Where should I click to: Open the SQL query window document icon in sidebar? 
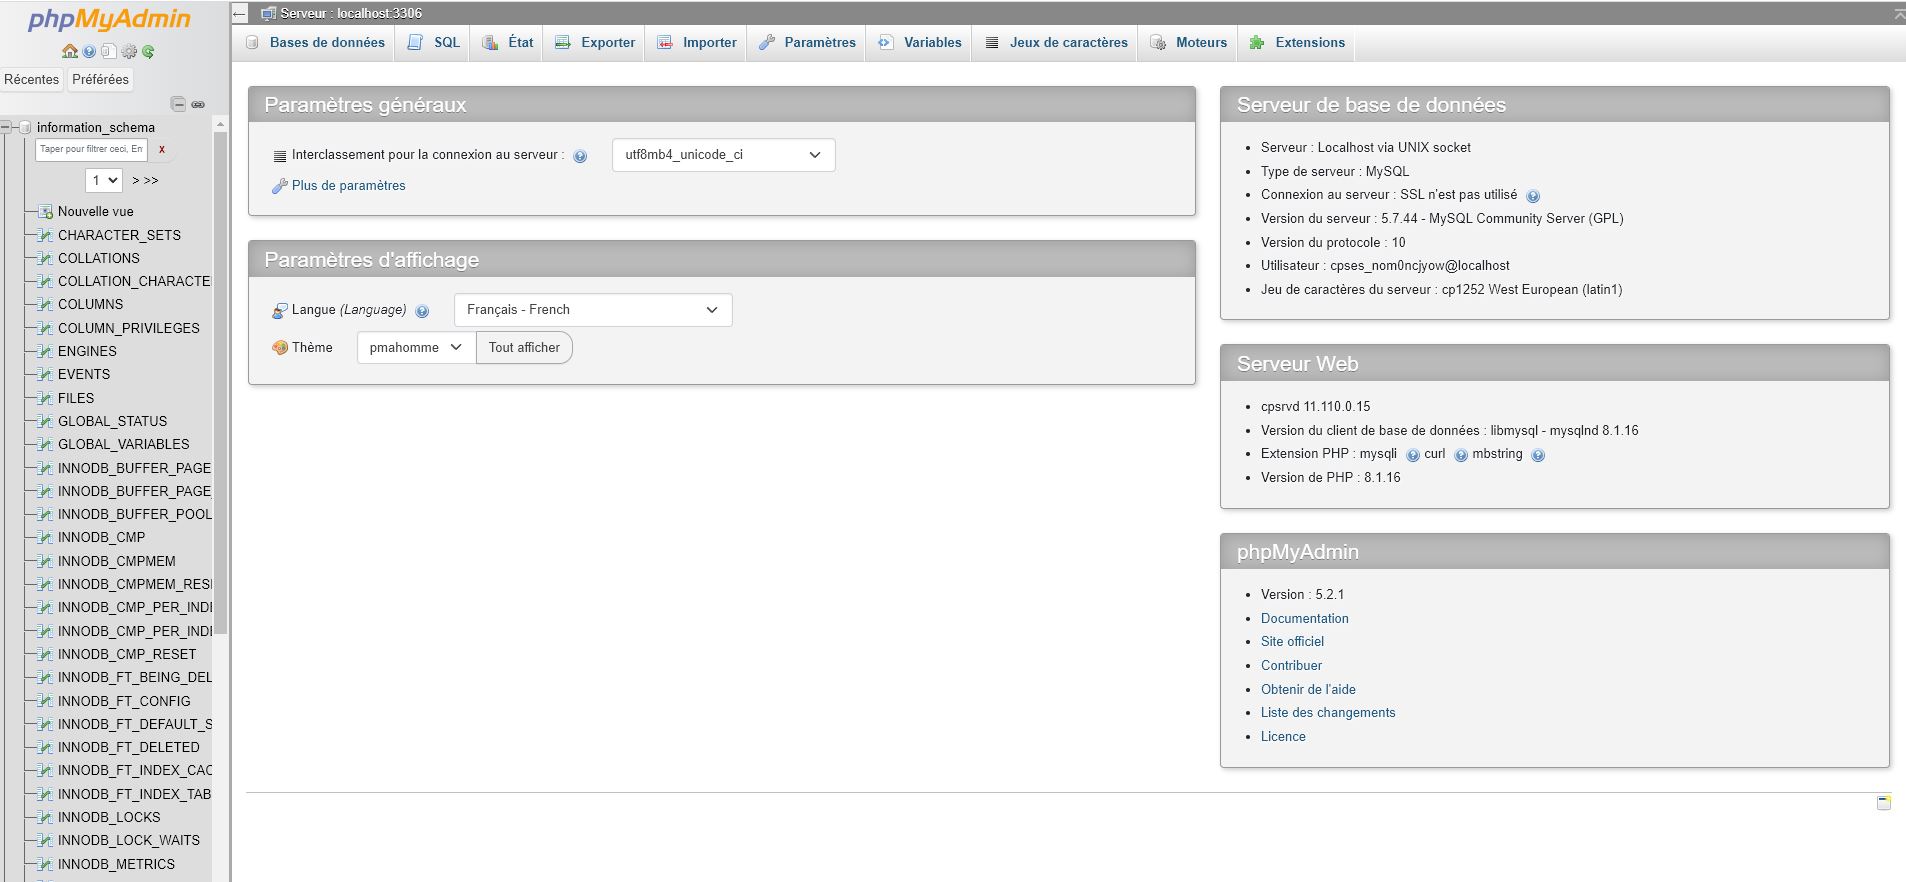[x=109, y=51]
